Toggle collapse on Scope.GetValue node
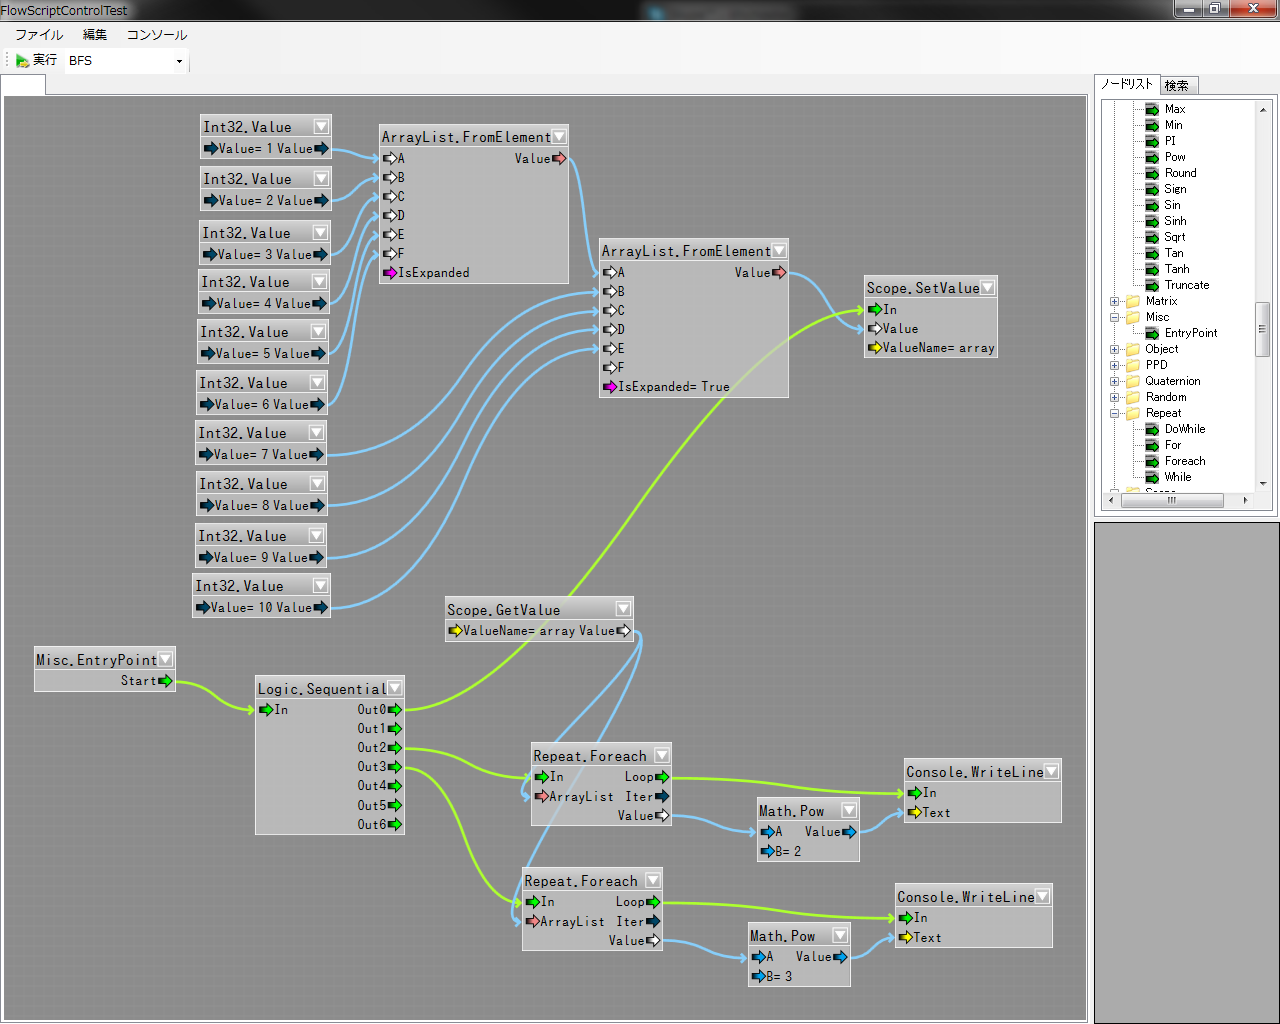Screen dimensions: 1280x1024 point(623,609)
